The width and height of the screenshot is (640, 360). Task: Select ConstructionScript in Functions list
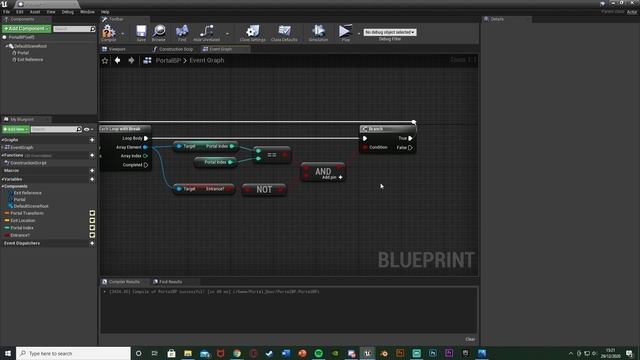click(x=28, y=163)
